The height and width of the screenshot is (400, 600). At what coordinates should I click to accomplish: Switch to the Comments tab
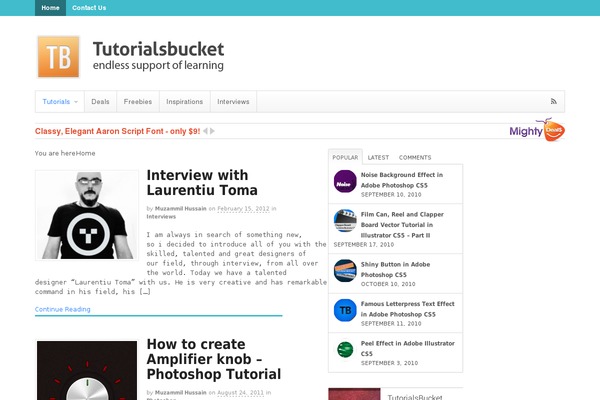[415, 157]
